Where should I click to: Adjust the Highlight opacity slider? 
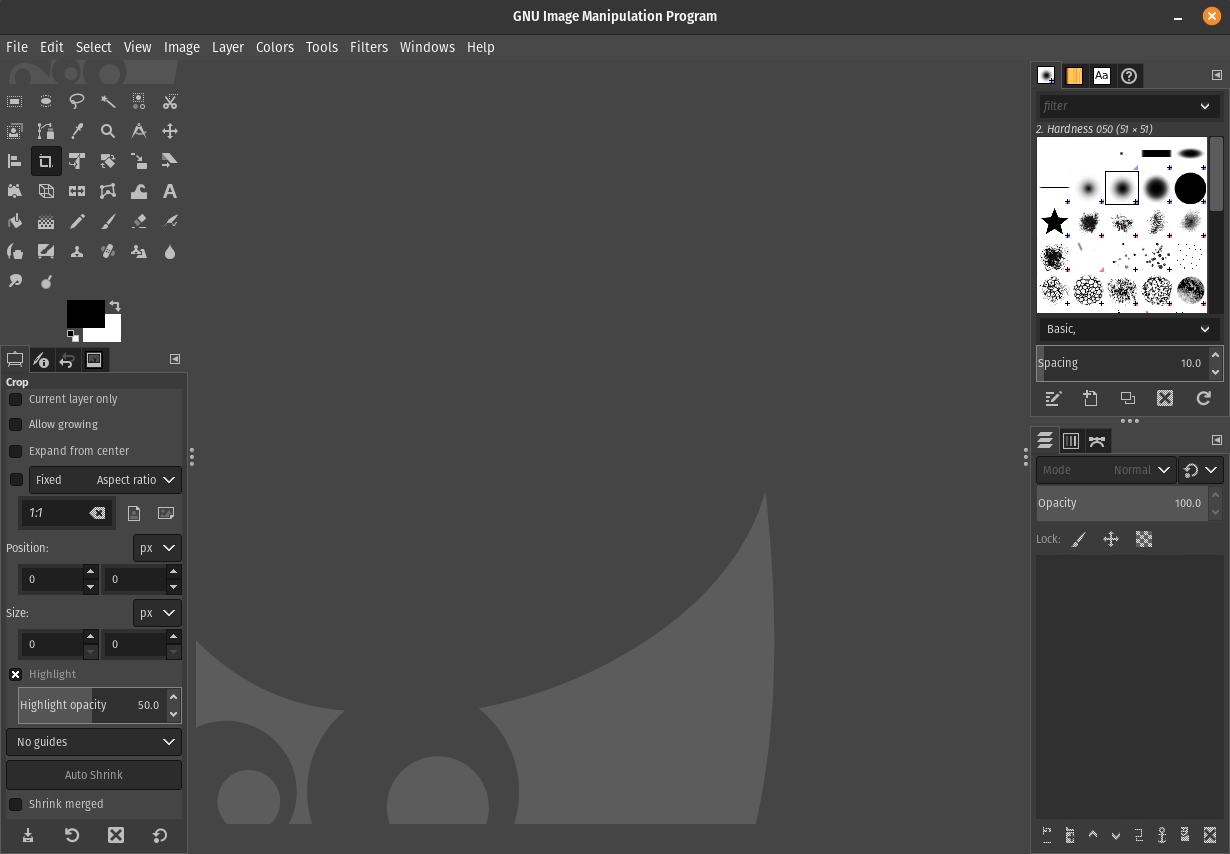tap(92, 705)
